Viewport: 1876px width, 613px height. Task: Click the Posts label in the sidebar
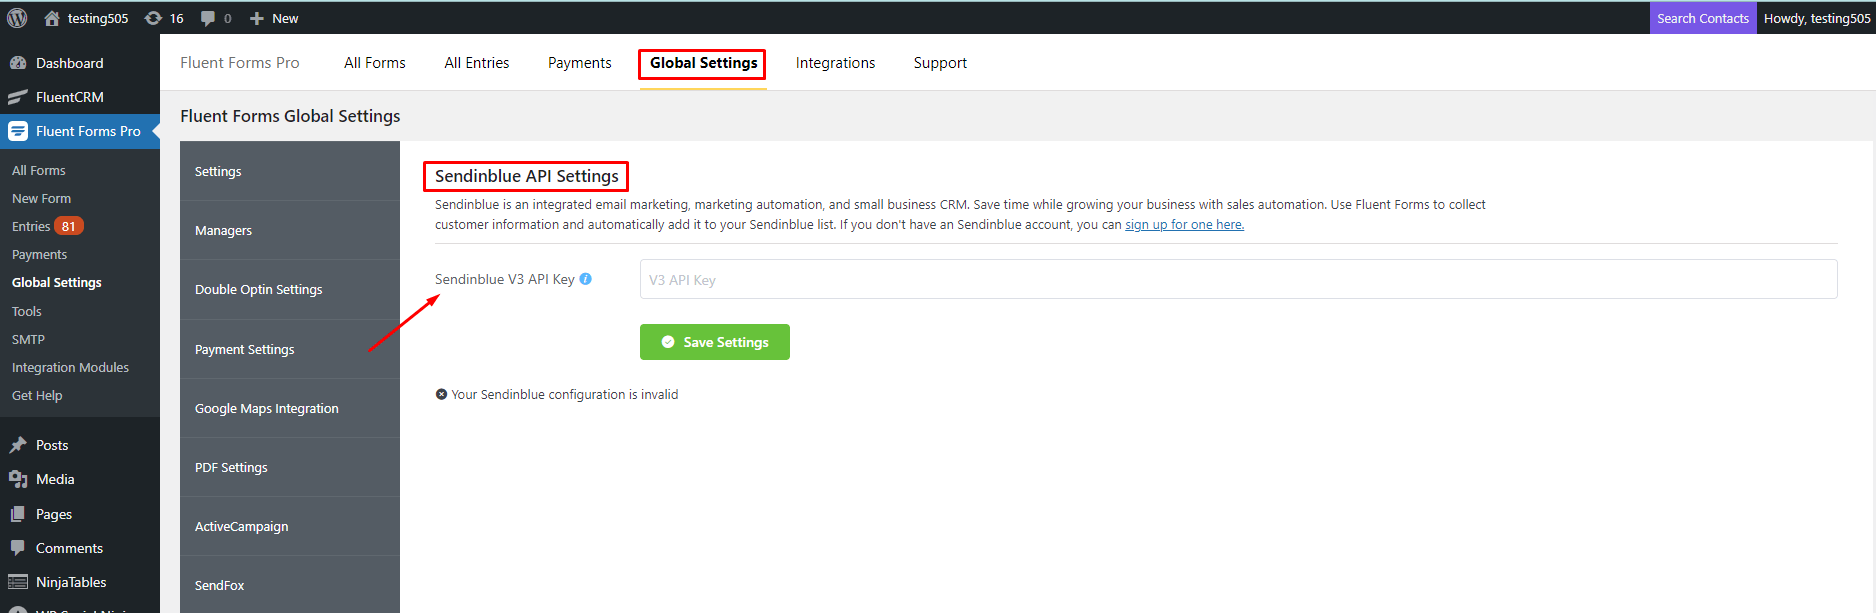52,445
